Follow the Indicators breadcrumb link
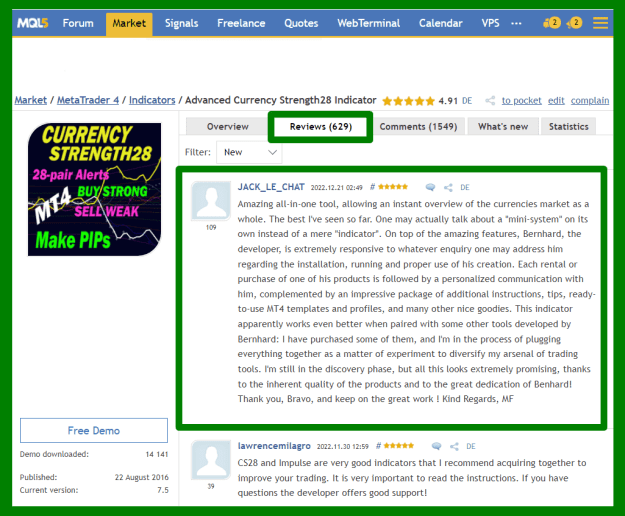This screenshot has width=625, height=516. pyautogui.click(x=152, y=100)
